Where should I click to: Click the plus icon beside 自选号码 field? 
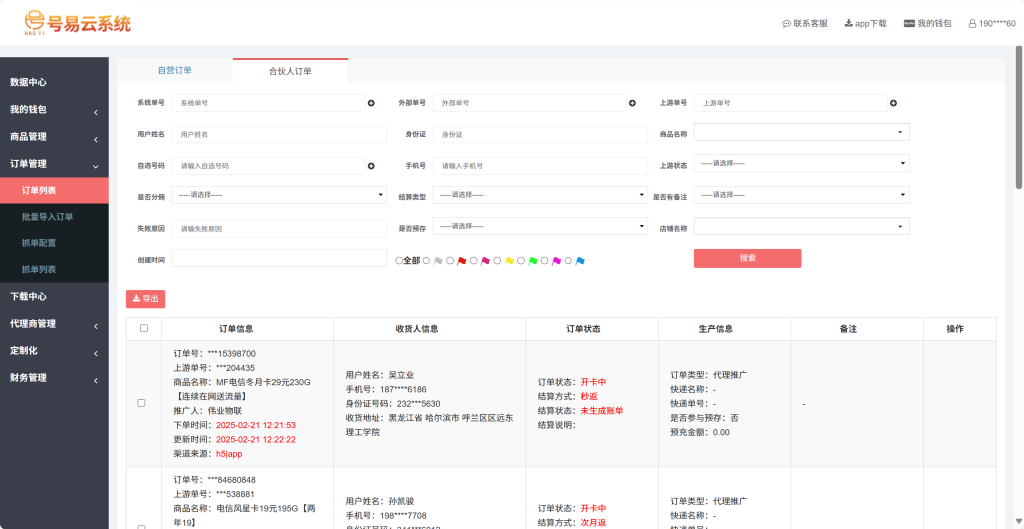point(371,166)
